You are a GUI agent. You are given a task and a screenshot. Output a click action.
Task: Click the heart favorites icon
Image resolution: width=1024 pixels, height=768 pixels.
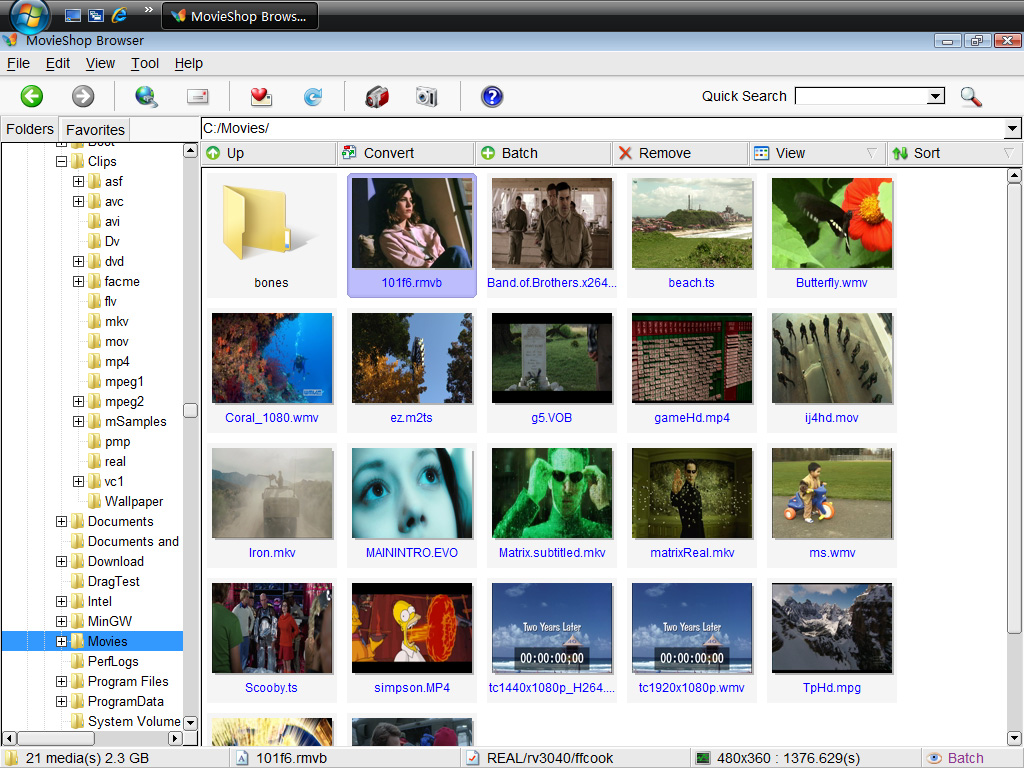click(261, 96)
